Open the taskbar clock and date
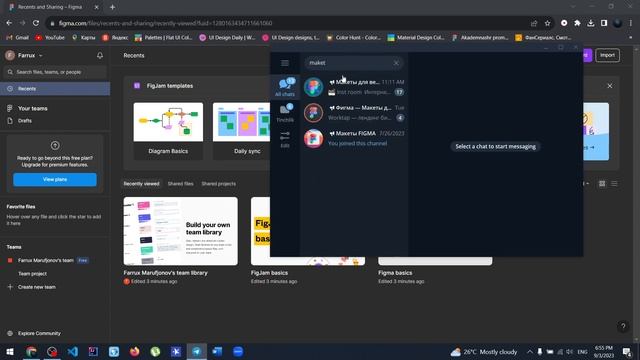Image resolution: width=640 pixels, height=360 pixels. [x=603, y=351]
